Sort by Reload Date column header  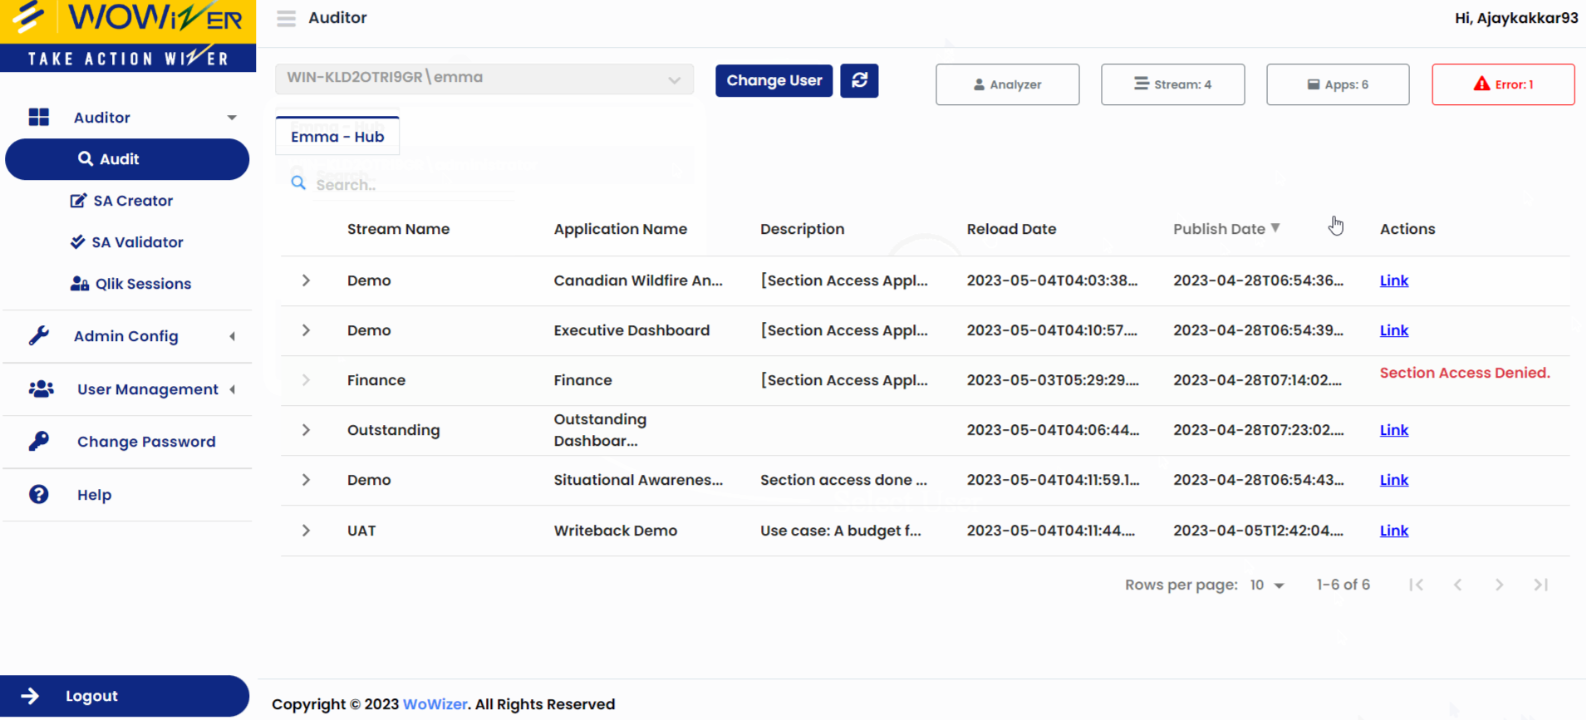[x=1011, y=229]
